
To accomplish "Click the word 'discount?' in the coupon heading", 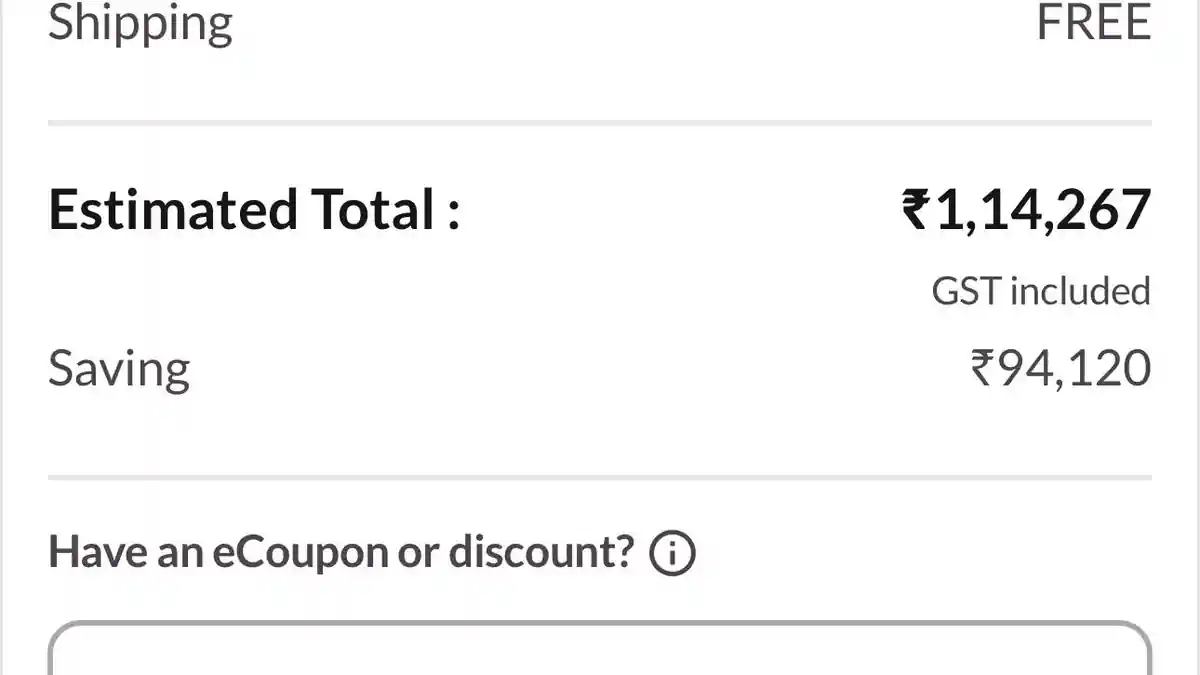I will point(541,551).
